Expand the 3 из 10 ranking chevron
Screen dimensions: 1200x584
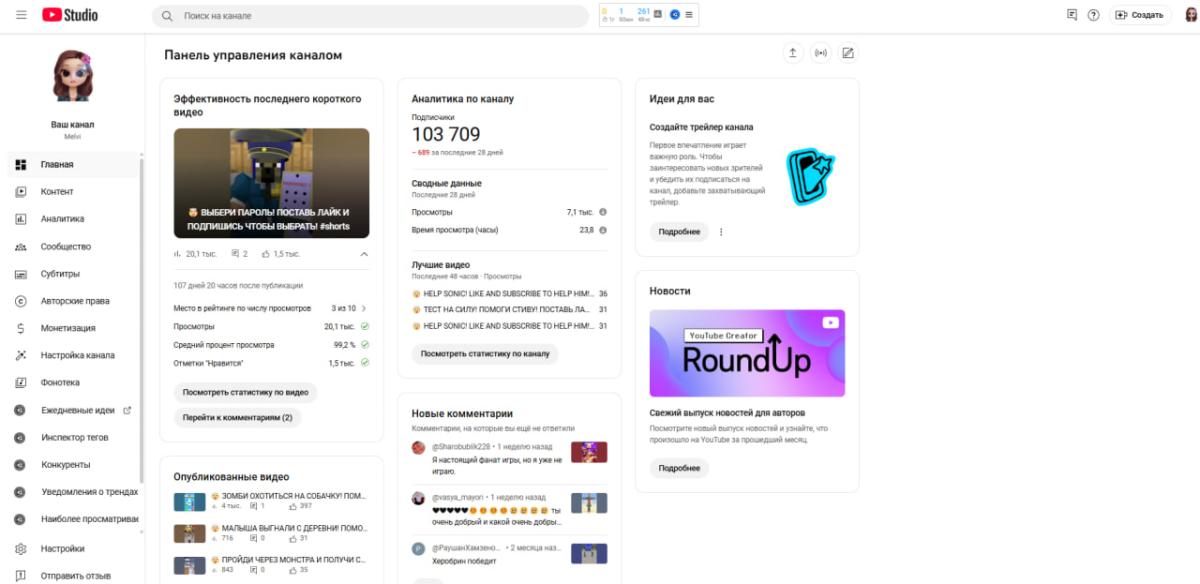tap(364, 308)
